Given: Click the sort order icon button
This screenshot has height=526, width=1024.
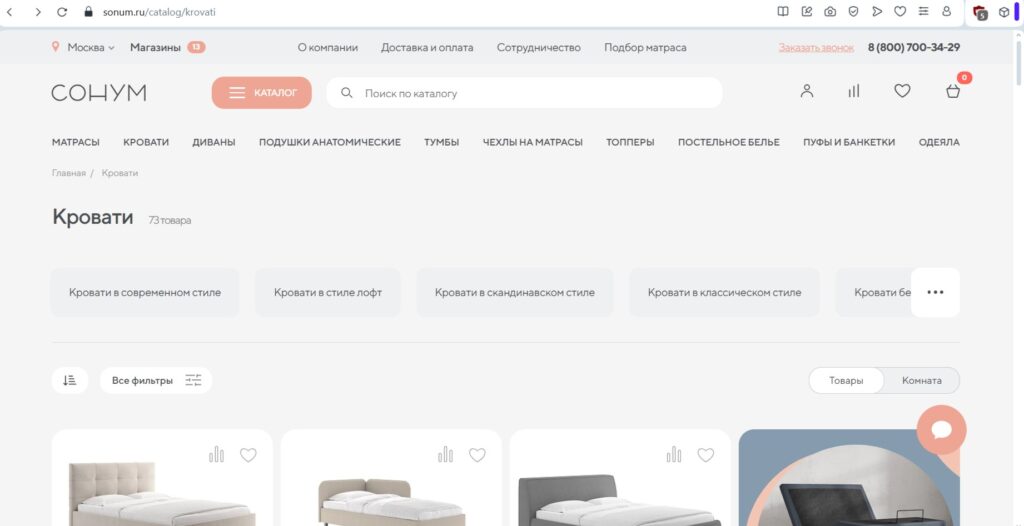Looking at the screenshot, I should (x=70, y=380).
